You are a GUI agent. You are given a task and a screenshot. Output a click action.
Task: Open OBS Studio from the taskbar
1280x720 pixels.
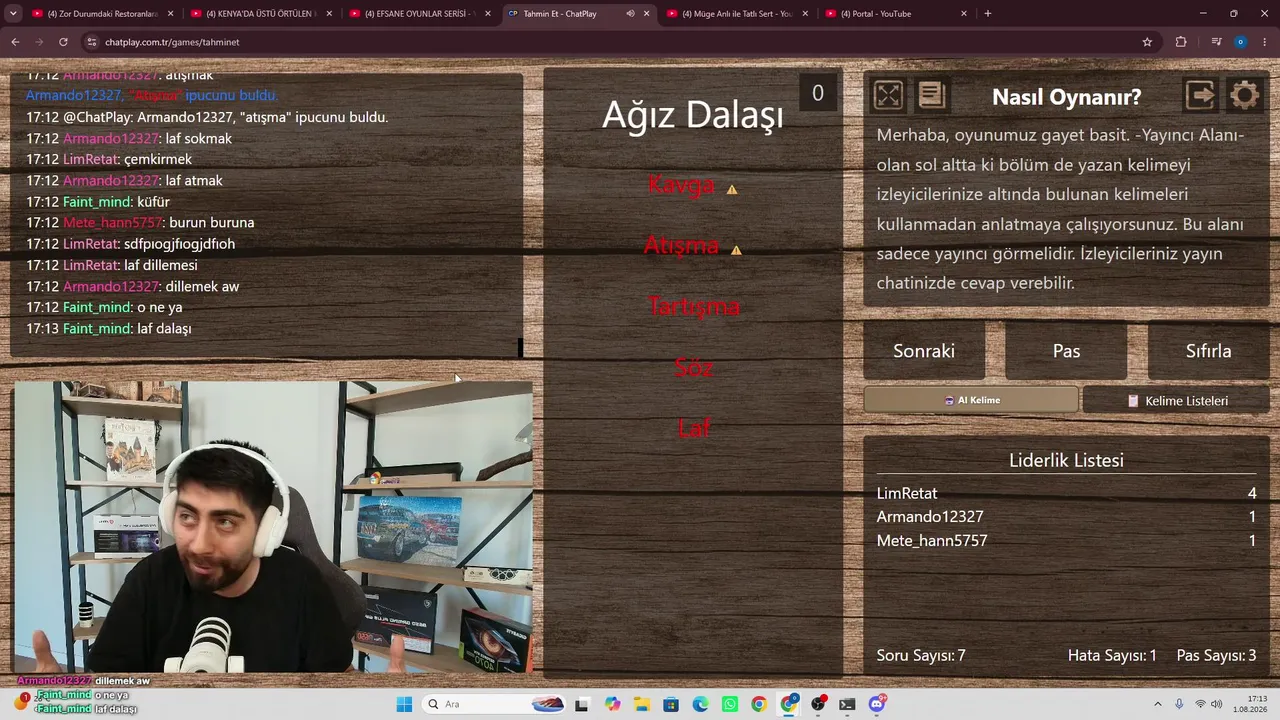818,704
